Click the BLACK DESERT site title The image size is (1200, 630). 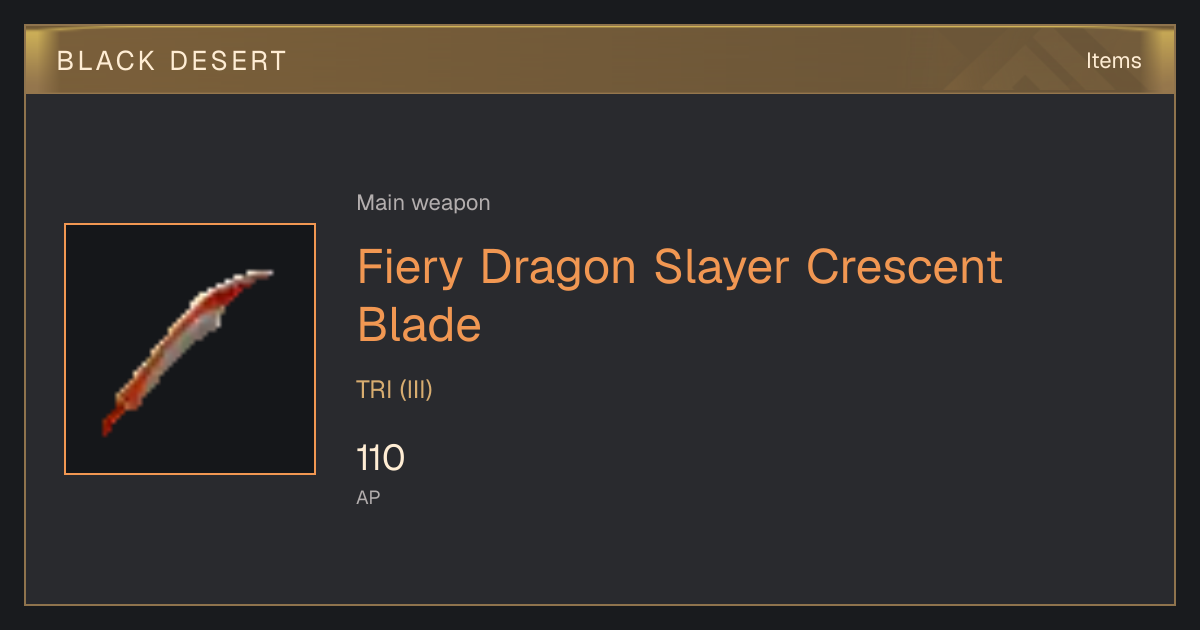pos(172,61)
